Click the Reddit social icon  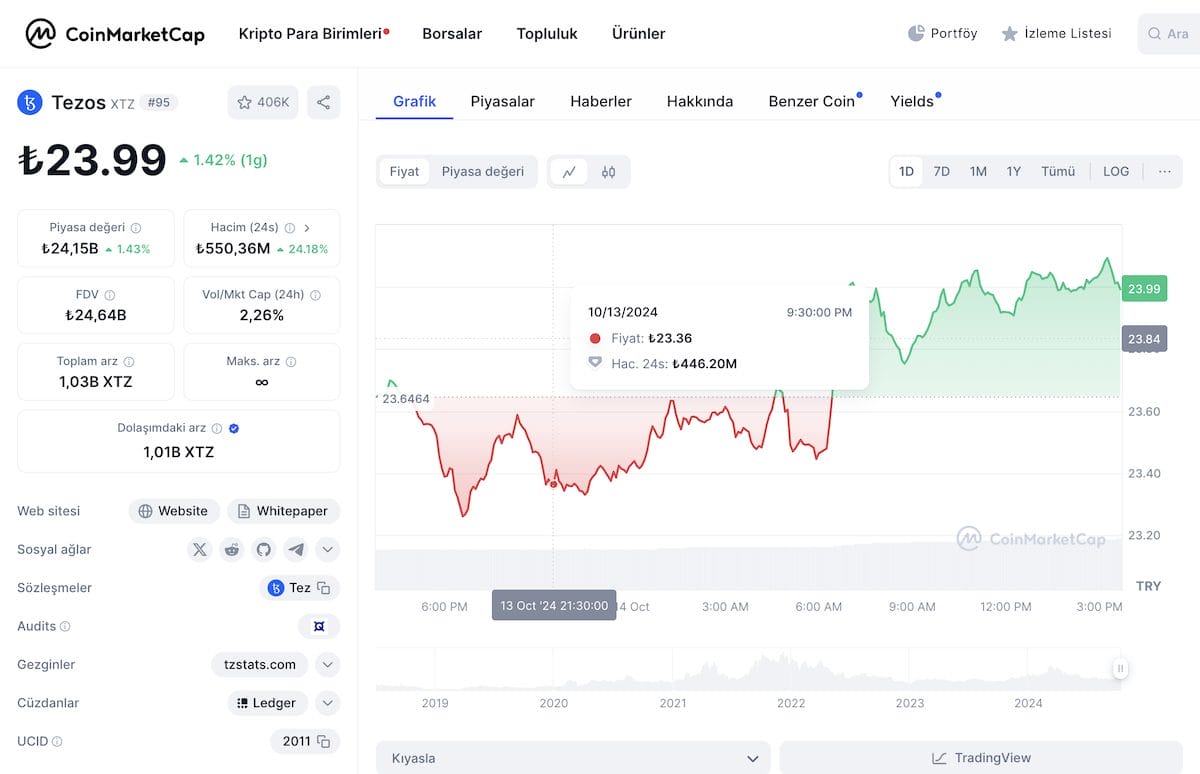[230, 549]
